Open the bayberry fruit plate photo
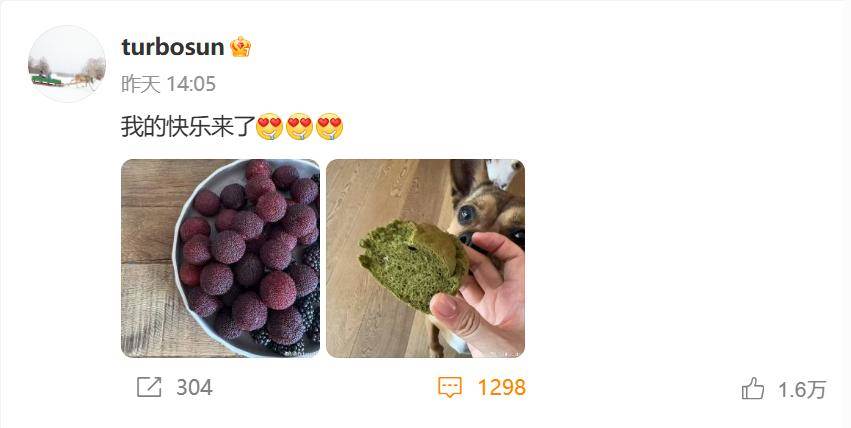 (220, 258)
